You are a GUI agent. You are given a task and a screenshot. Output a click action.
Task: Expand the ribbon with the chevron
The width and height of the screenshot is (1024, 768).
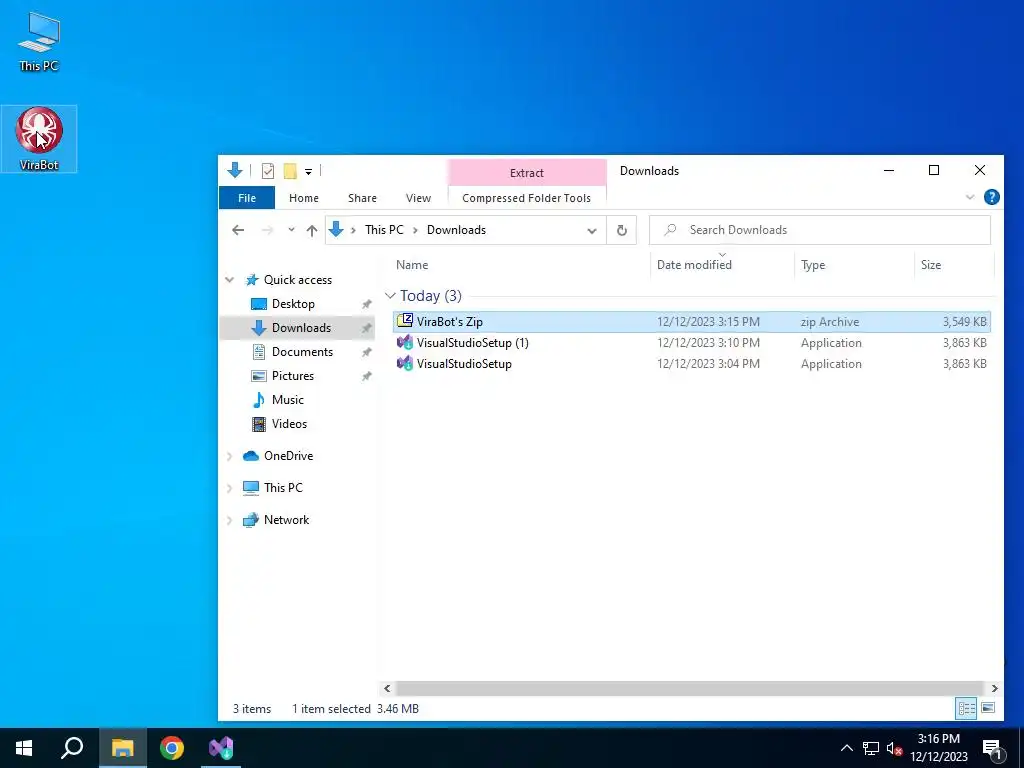970,197
